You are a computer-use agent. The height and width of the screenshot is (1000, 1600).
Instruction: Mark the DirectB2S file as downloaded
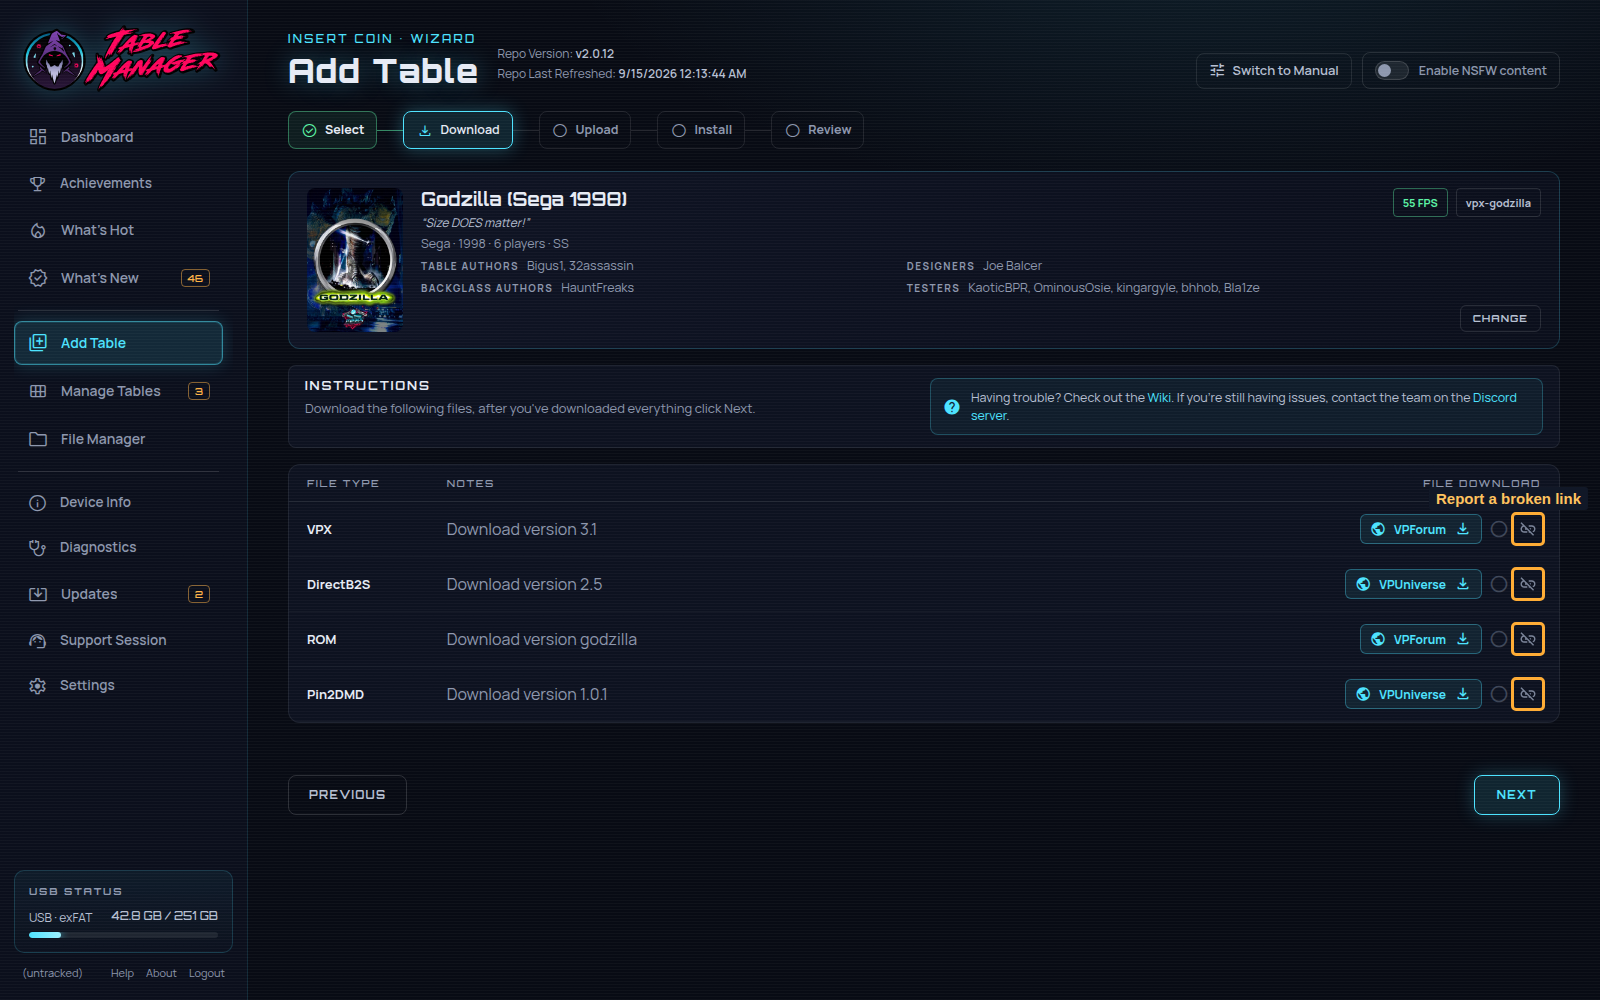pyautogui.click(x=1498, y=584)
